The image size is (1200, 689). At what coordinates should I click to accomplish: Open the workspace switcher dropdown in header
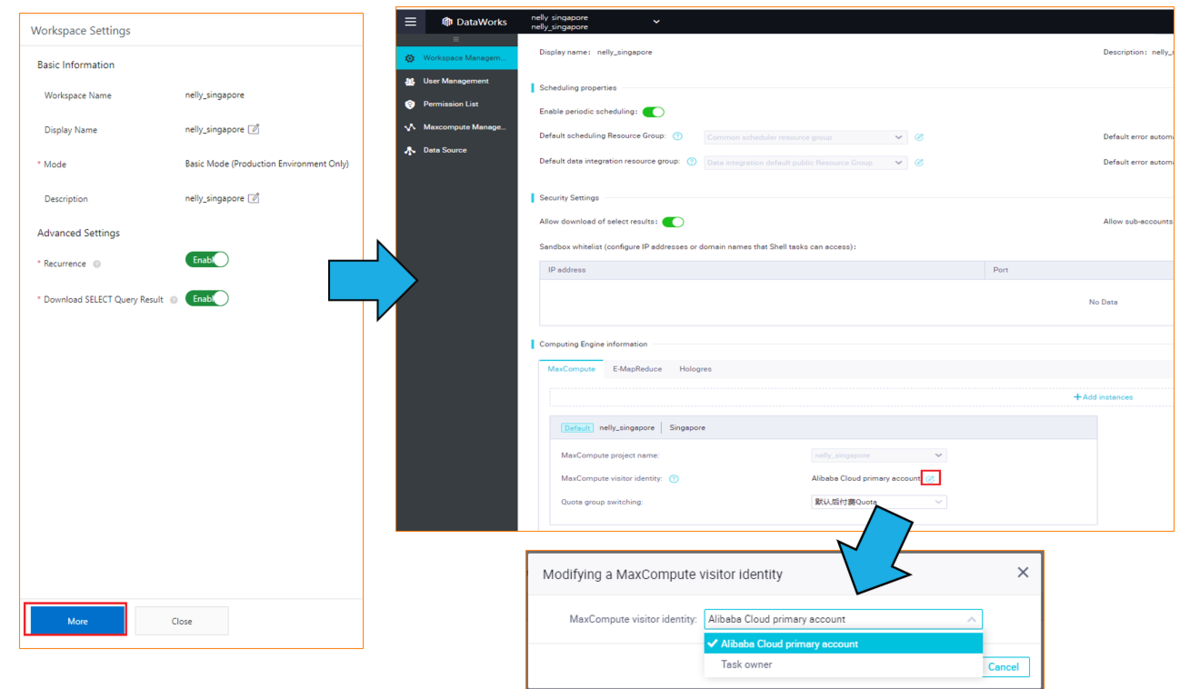click(x=656, y=21)
